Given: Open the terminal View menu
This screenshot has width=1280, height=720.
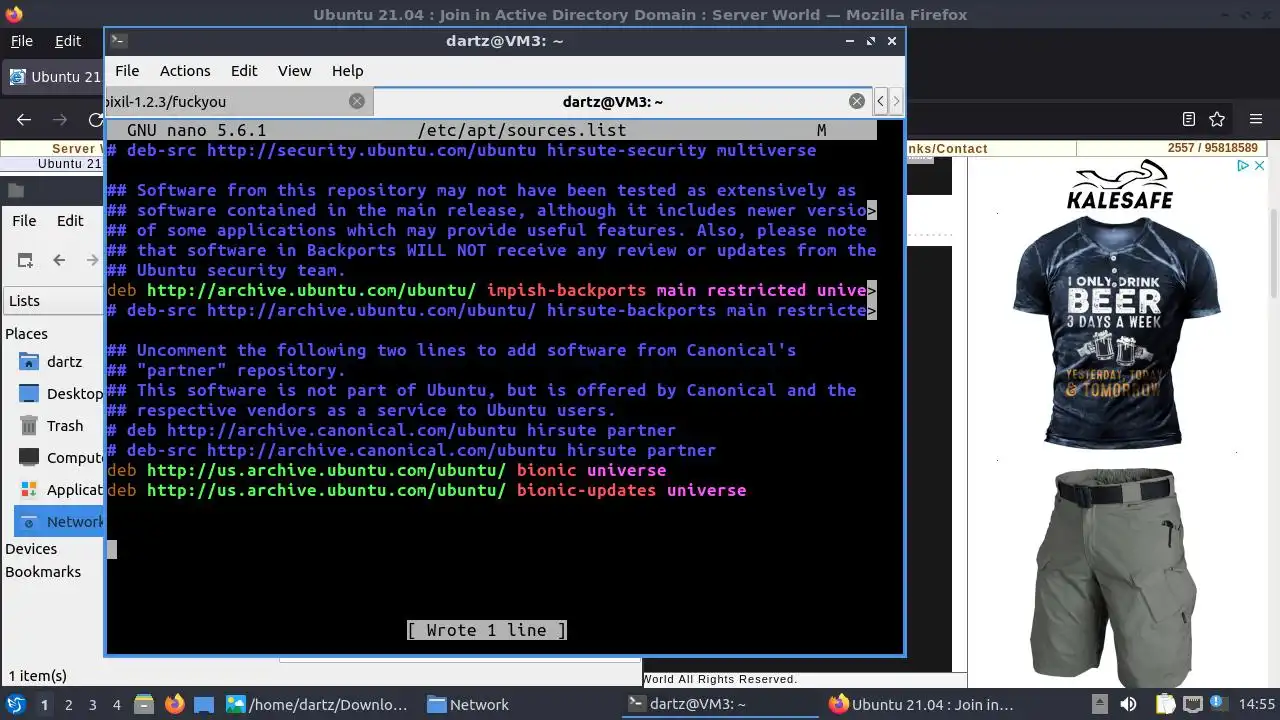Looking at the screenshot, I should (294, 71).
